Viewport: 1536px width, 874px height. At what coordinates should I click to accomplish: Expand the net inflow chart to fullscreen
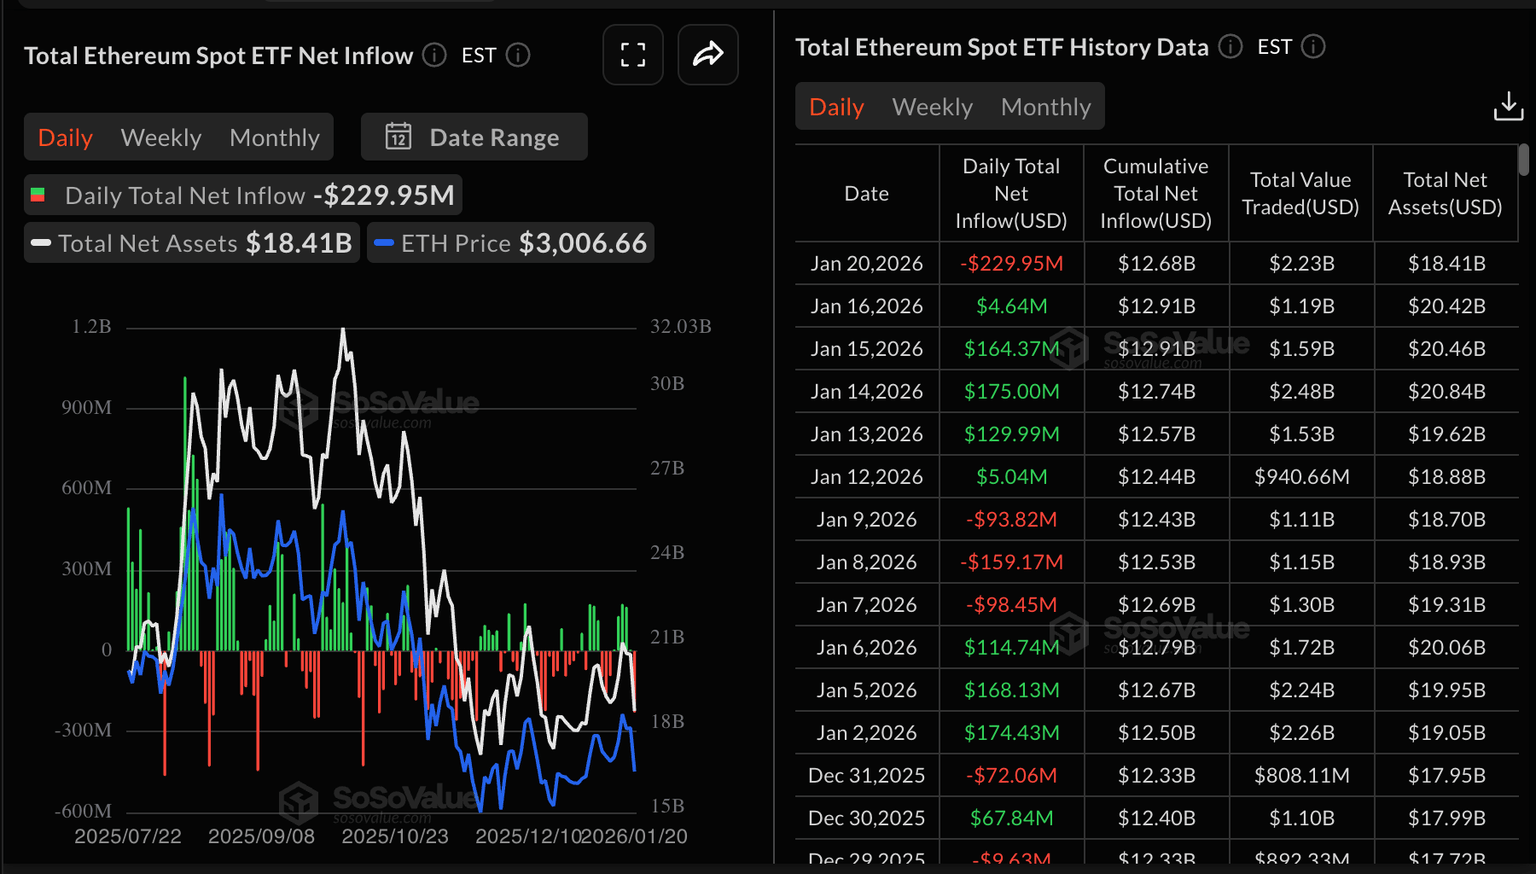coord(633,55)
